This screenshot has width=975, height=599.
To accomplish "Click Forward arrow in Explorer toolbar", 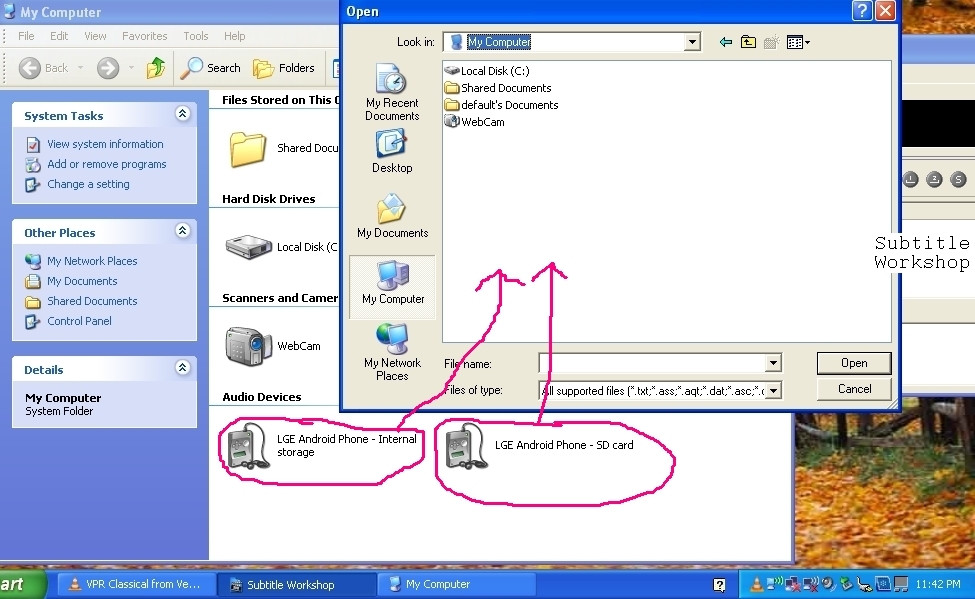I will pyautogui.click(x=108, y=68).
